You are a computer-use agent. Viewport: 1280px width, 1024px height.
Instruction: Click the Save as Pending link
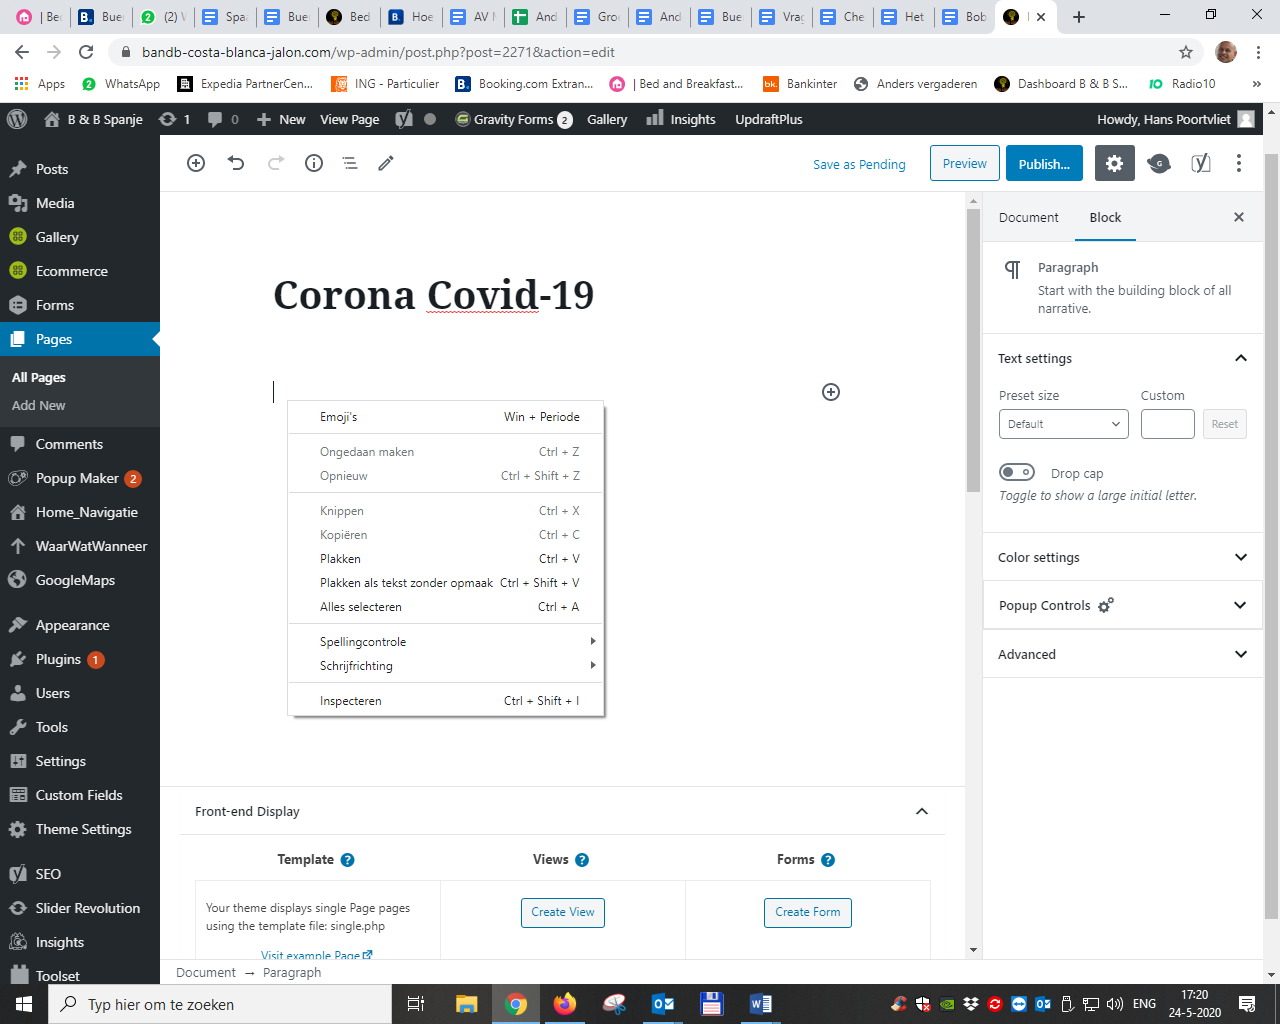click(859, 164)
